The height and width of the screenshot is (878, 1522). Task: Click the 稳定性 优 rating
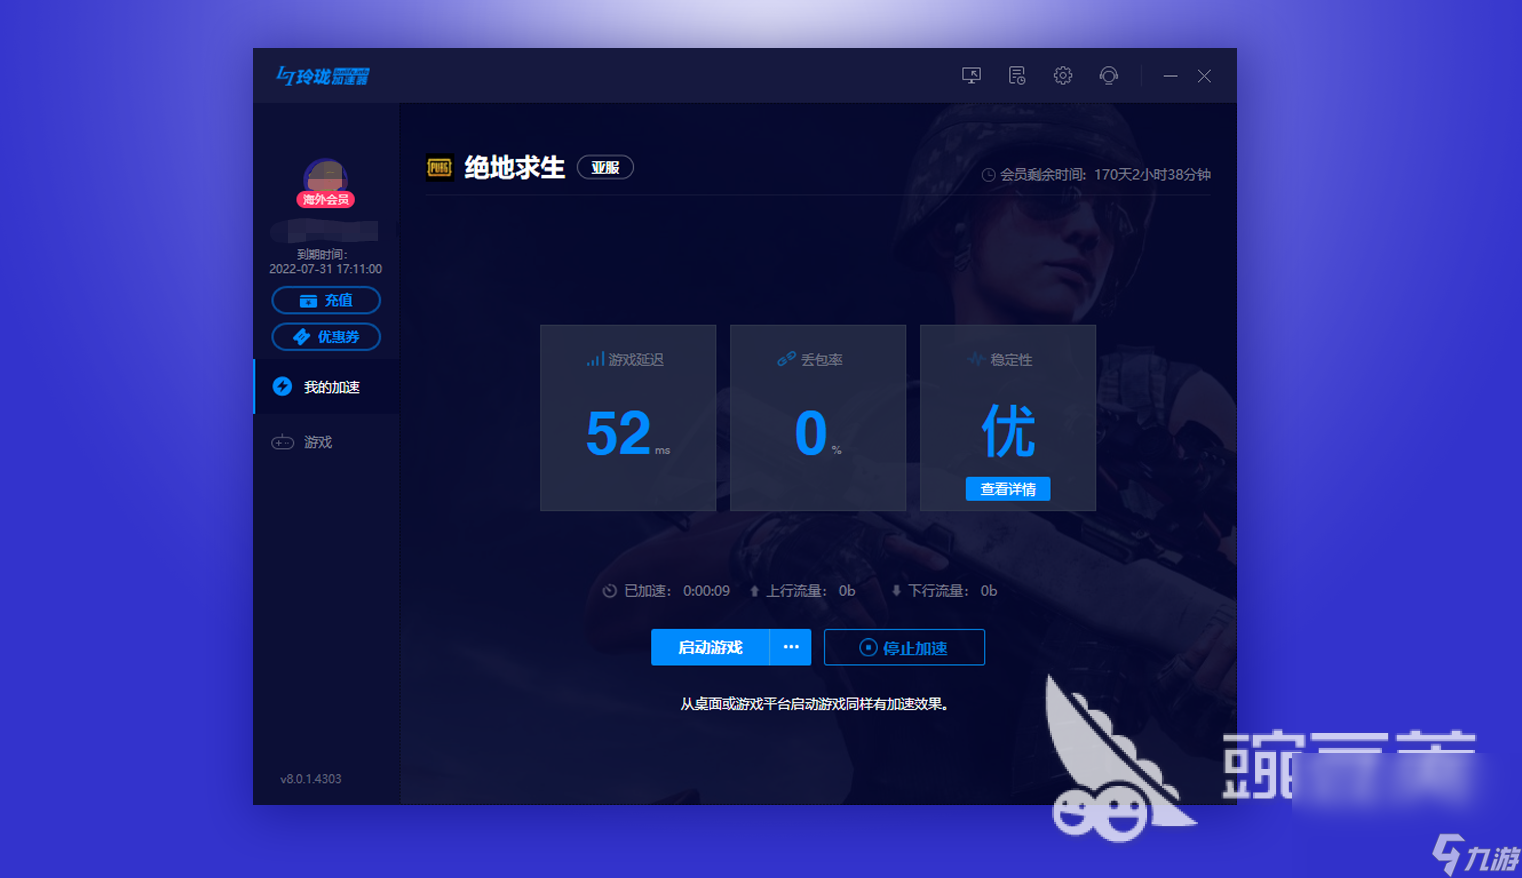click(x=1008, y=431)
